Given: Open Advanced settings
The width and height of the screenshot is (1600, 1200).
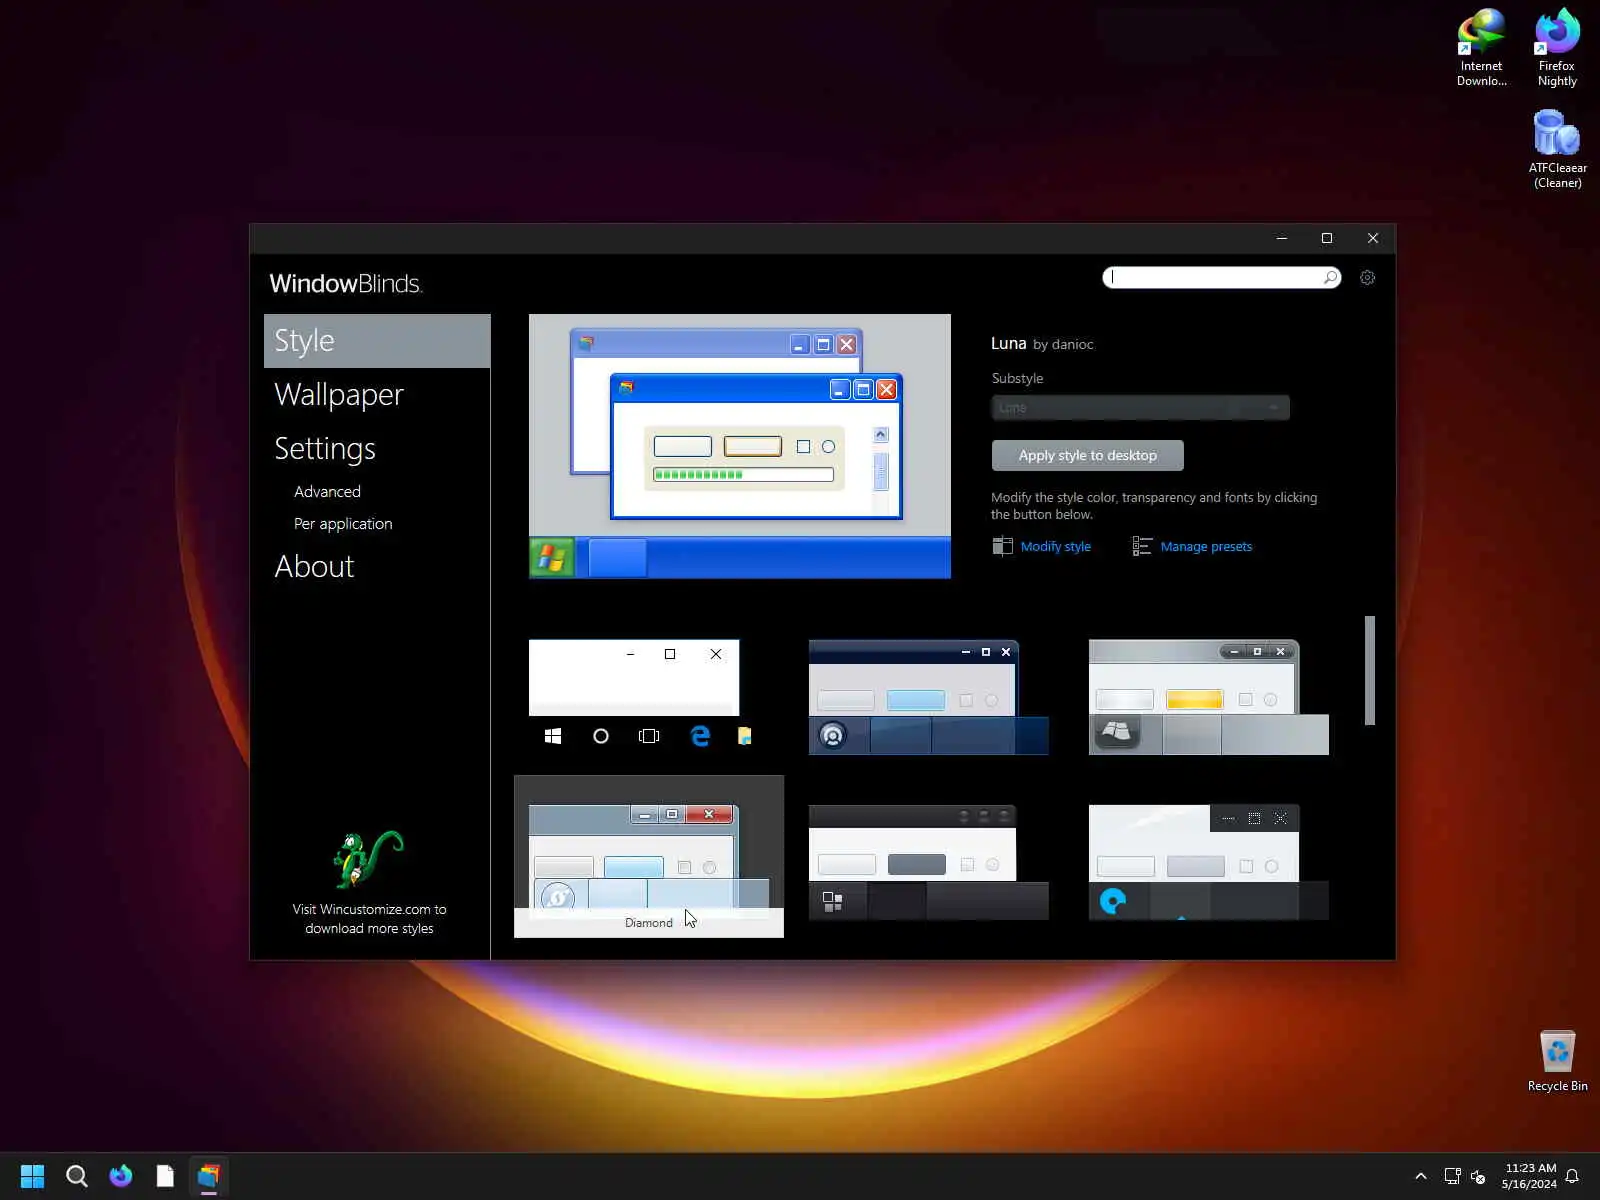Looking at the screenshot, I should [327, 492].
